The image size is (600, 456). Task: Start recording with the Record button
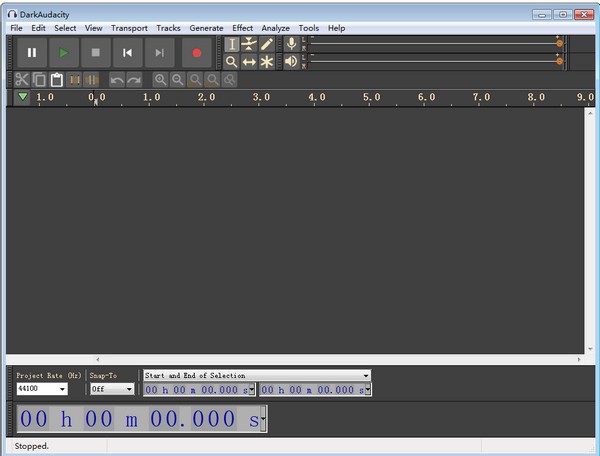196,53
